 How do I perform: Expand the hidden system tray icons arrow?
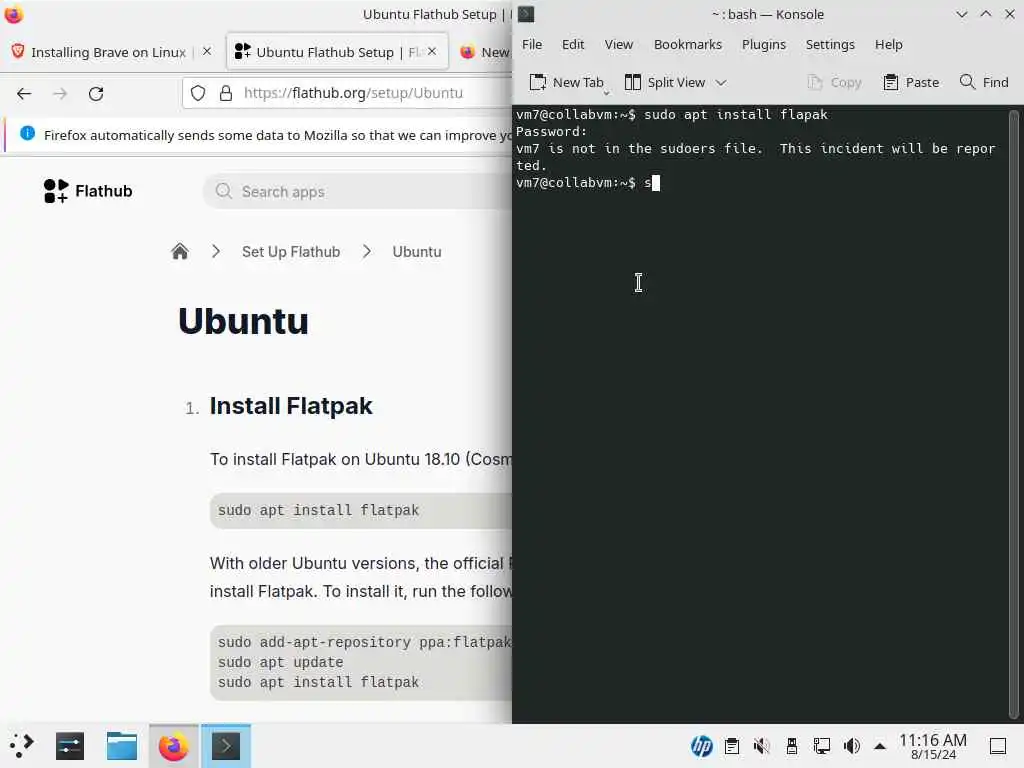coord(880,746)
